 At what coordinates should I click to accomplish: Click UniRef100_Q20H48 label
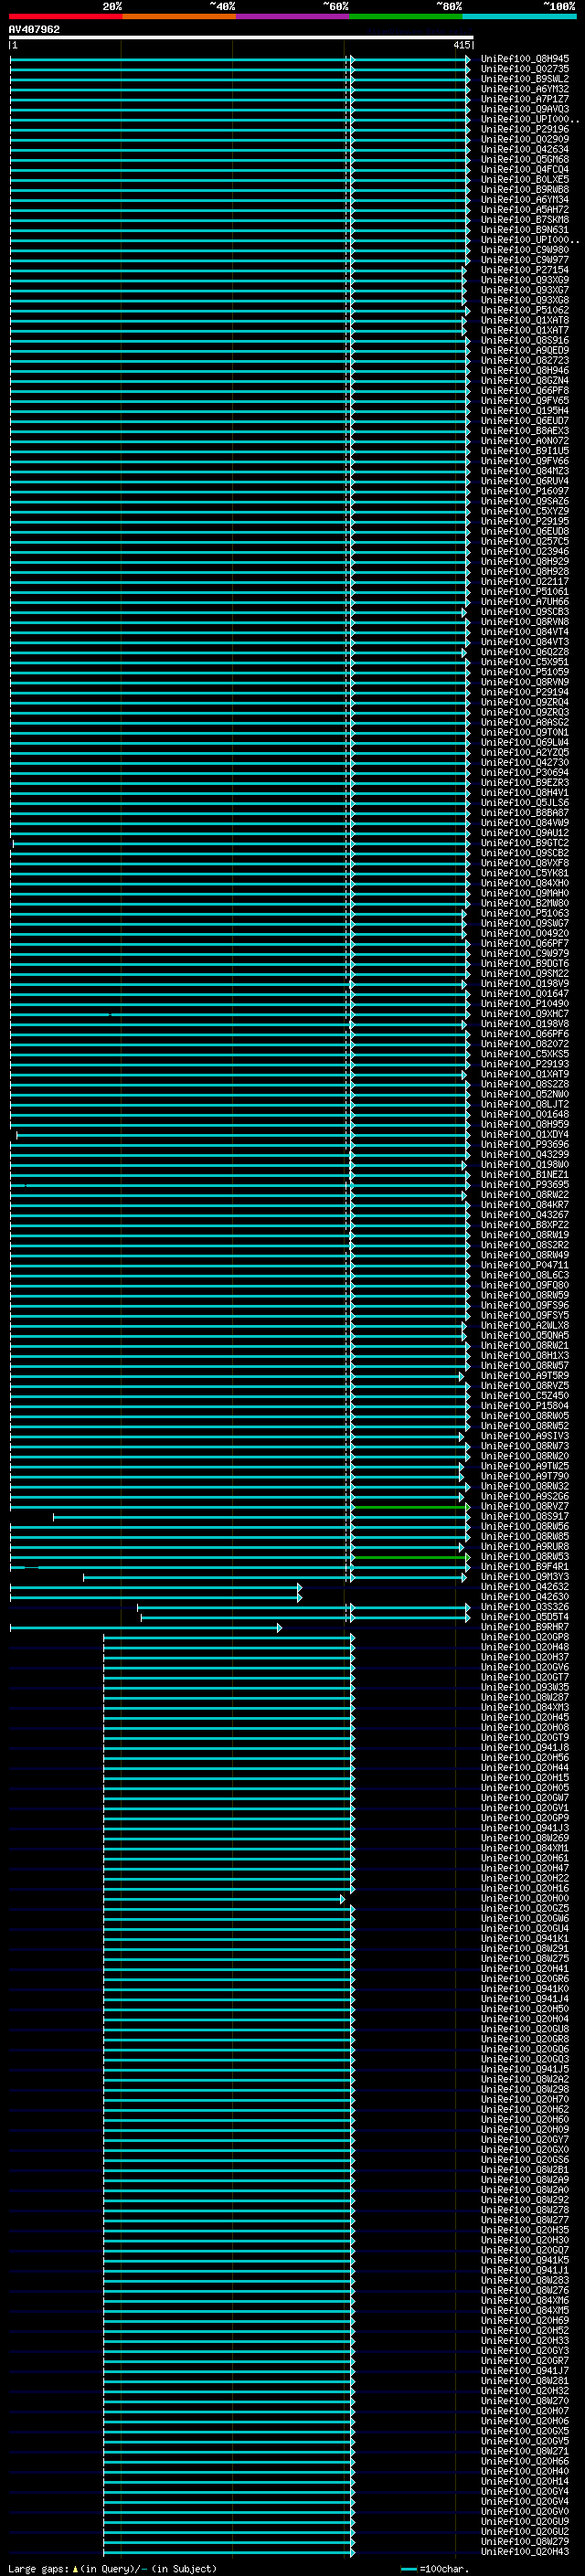coord(525,1647)
